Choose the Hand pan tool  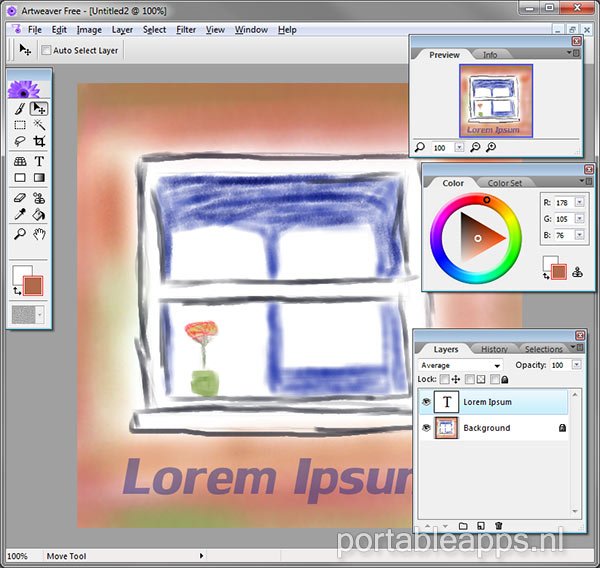pos(39,234)
